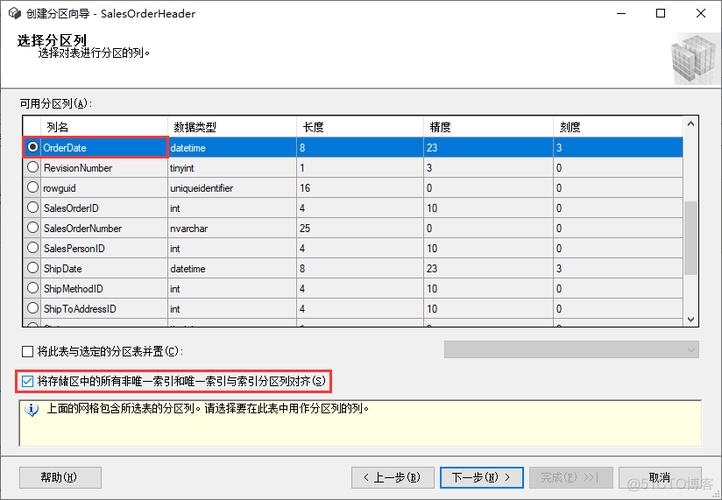Image resolution: width=722 pixels, height=500 pixels.
Task: Maximize the wizard window
Action: coord(661,13)
